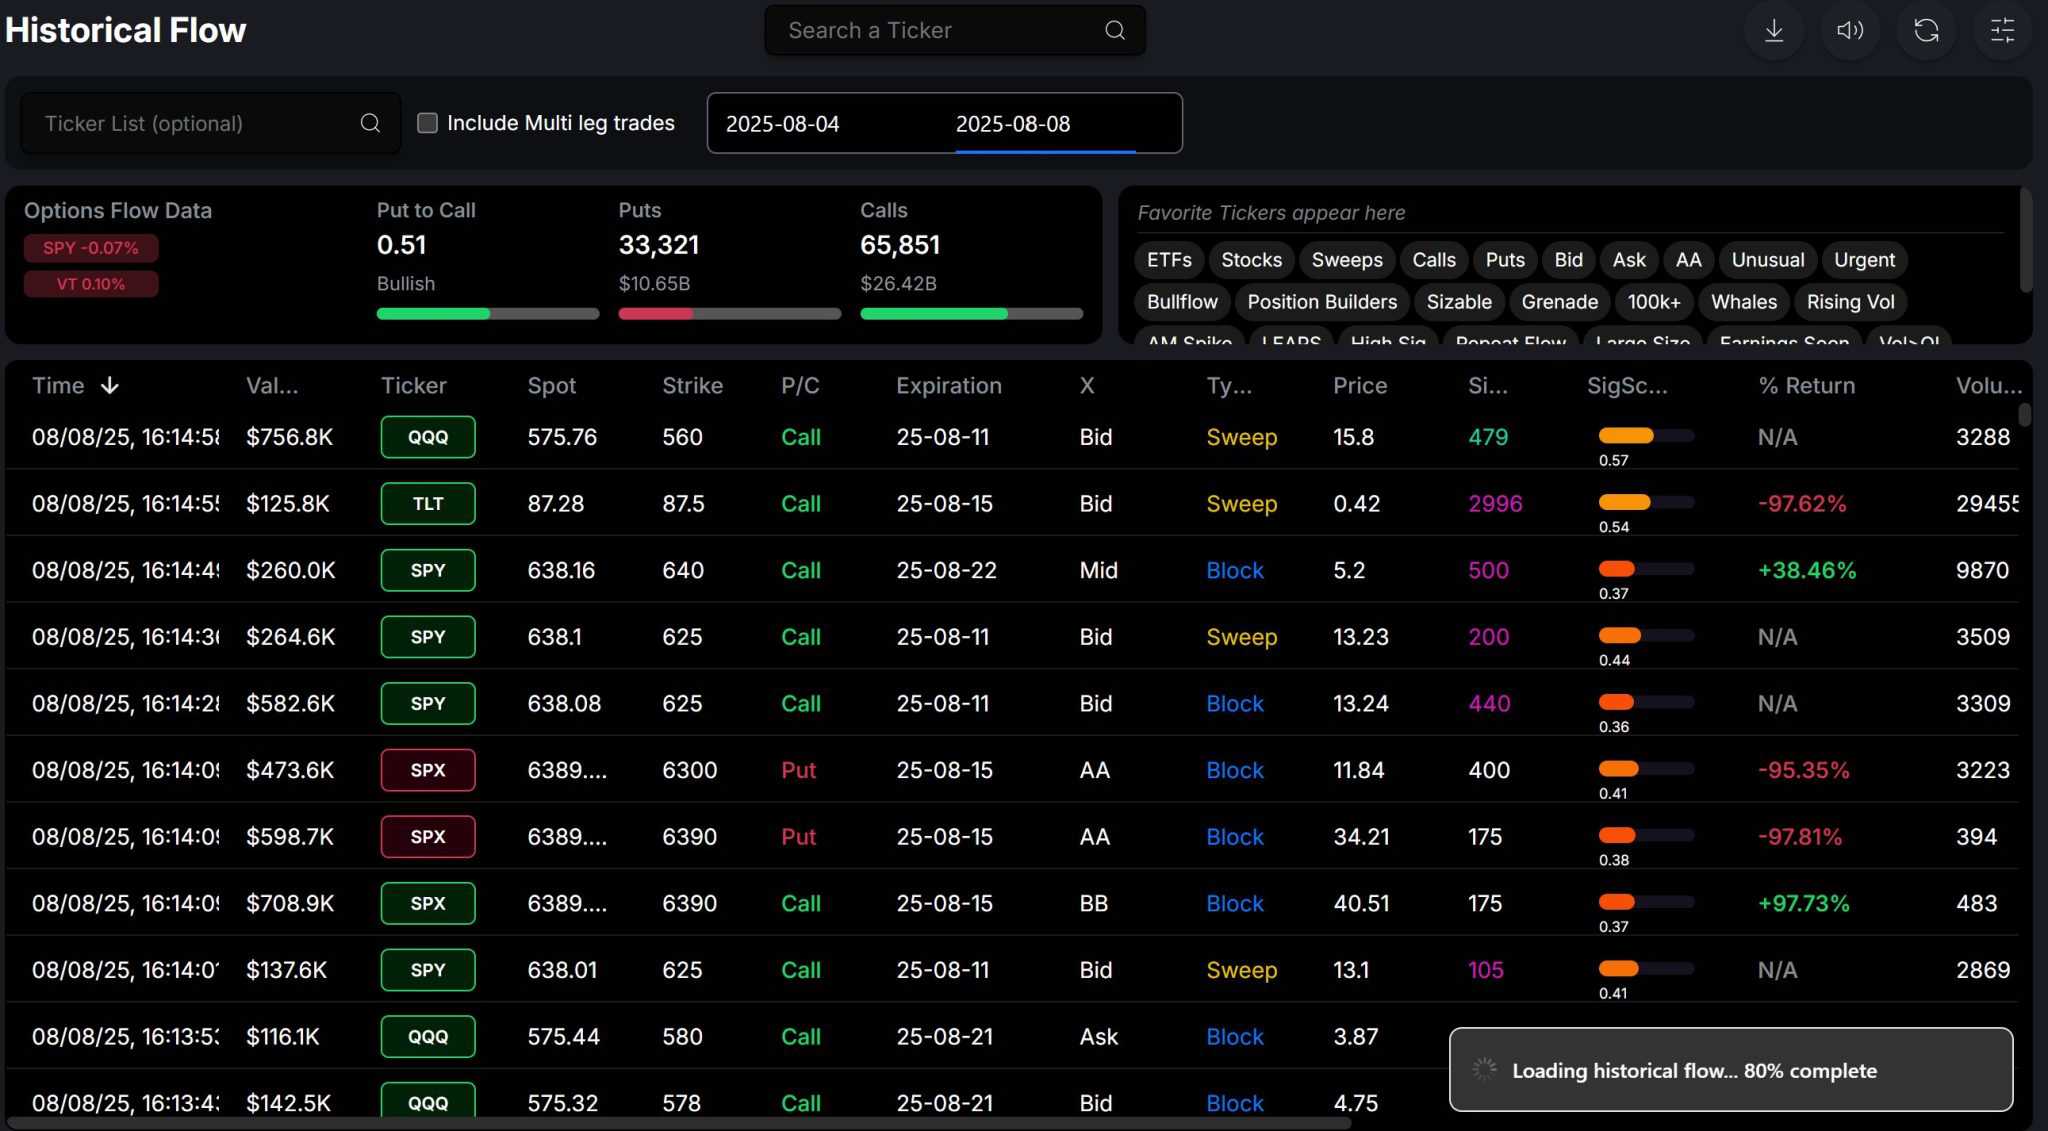Click the table horizontal scrollbar

click(680, 1123)
